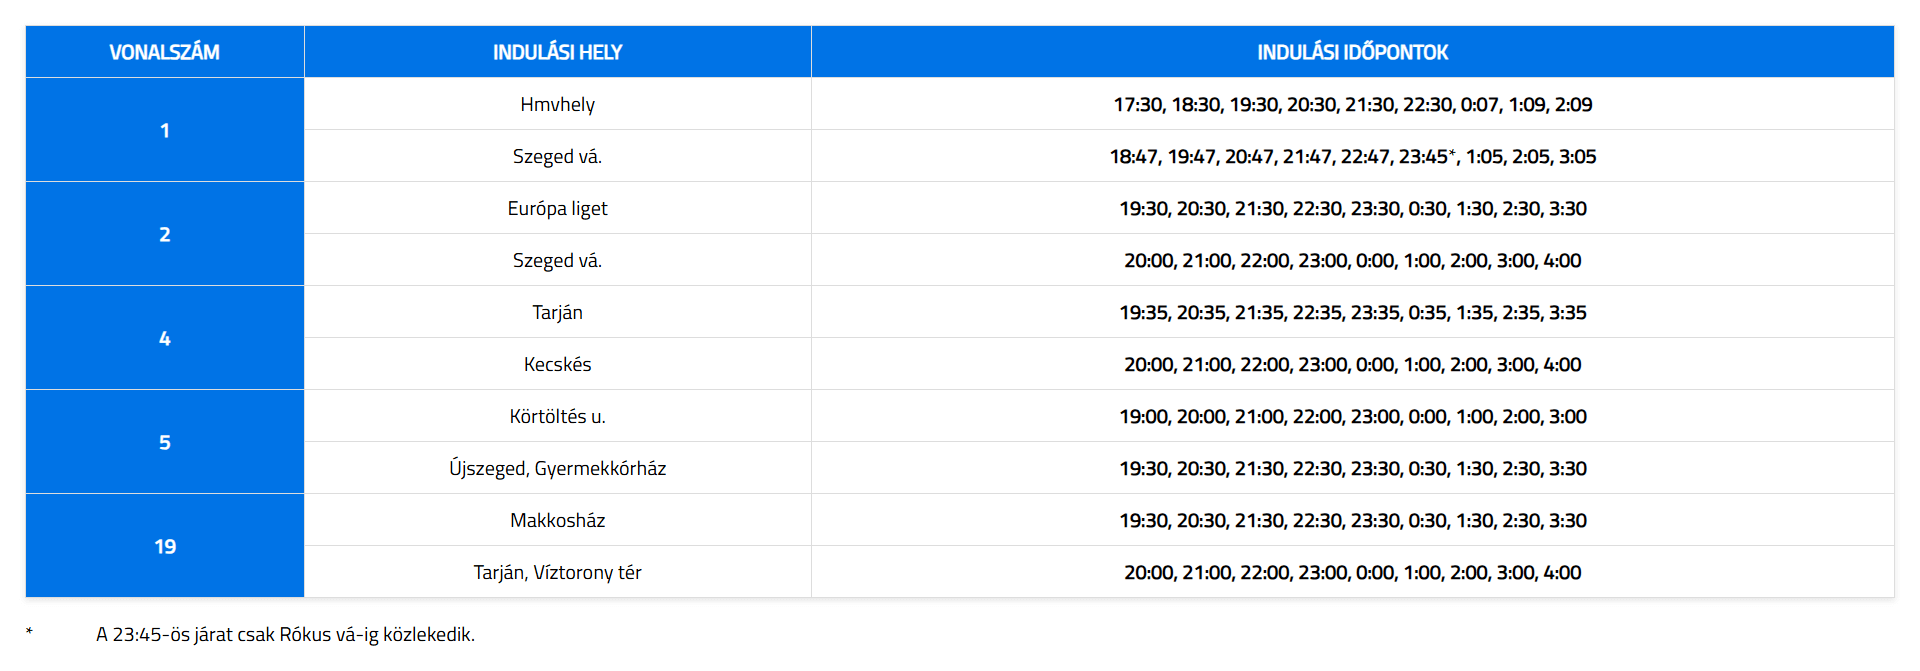Screen dimensions: 1920x671
Task: Select the times row starting with 19:00
Action: point(1352,416)
